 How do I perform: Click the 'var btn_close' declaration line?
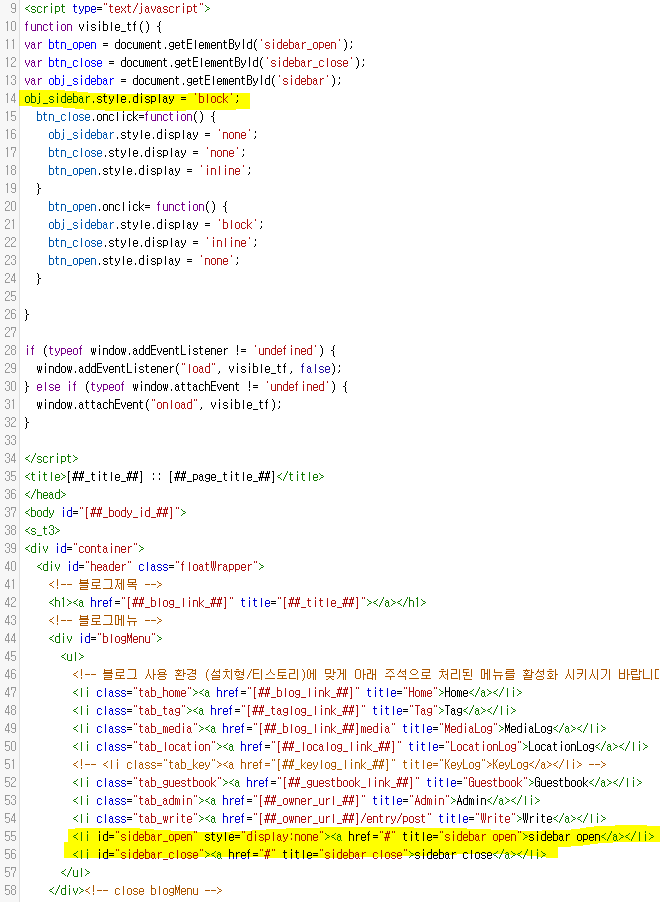coord(194,62)
